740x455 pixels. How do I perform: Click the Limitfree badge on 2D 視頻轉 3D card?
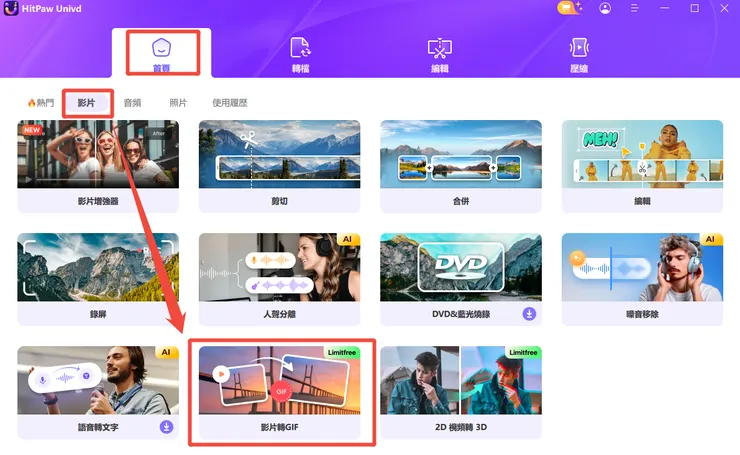point(523,353)
